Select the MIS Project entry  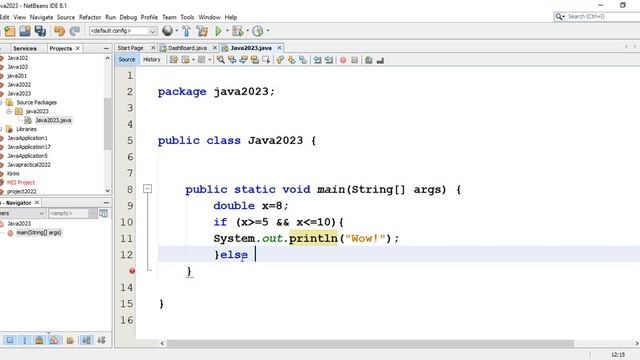(x=20, y=182)
